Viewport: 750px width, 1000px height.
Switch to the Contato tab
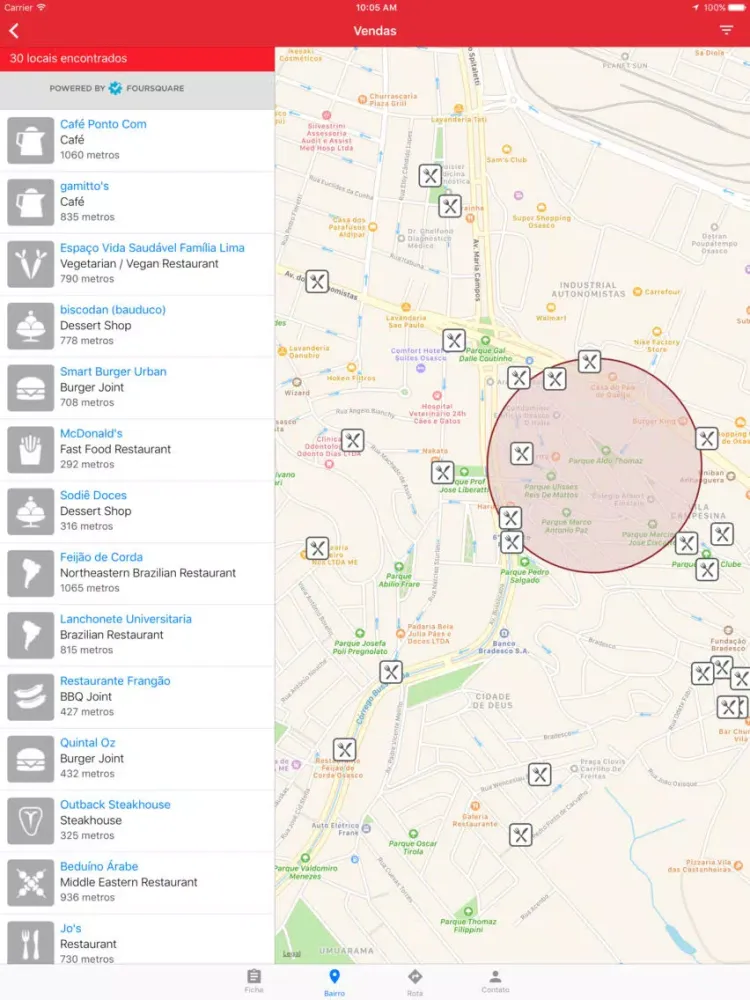(x=495, y=982)
